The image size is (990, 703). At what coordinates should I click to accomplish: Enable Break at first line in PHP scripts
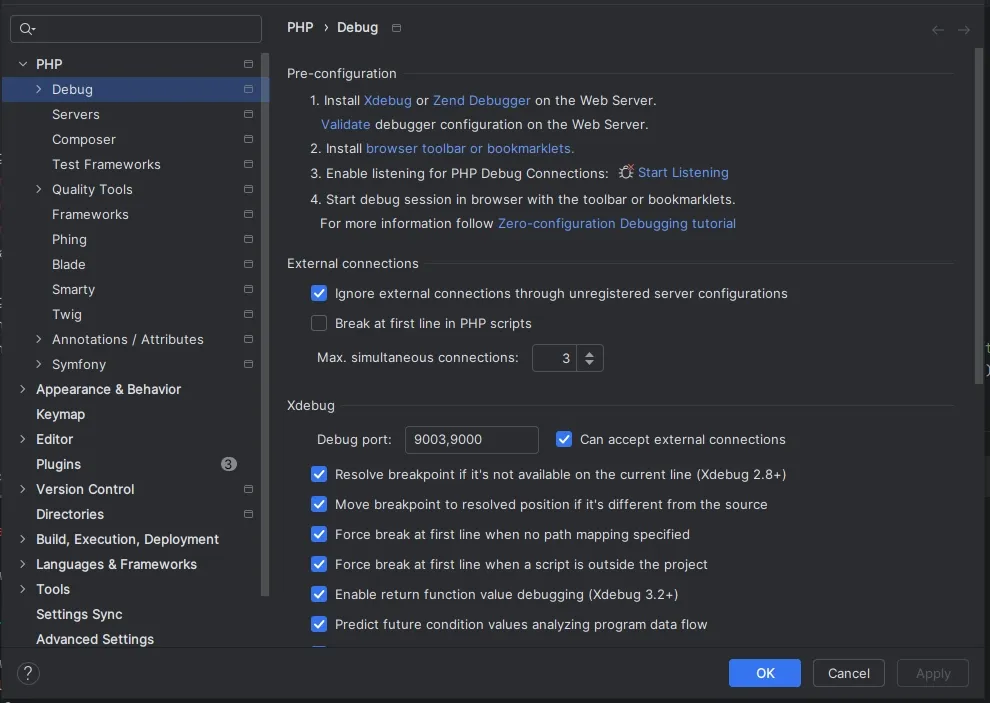[319, 323]
